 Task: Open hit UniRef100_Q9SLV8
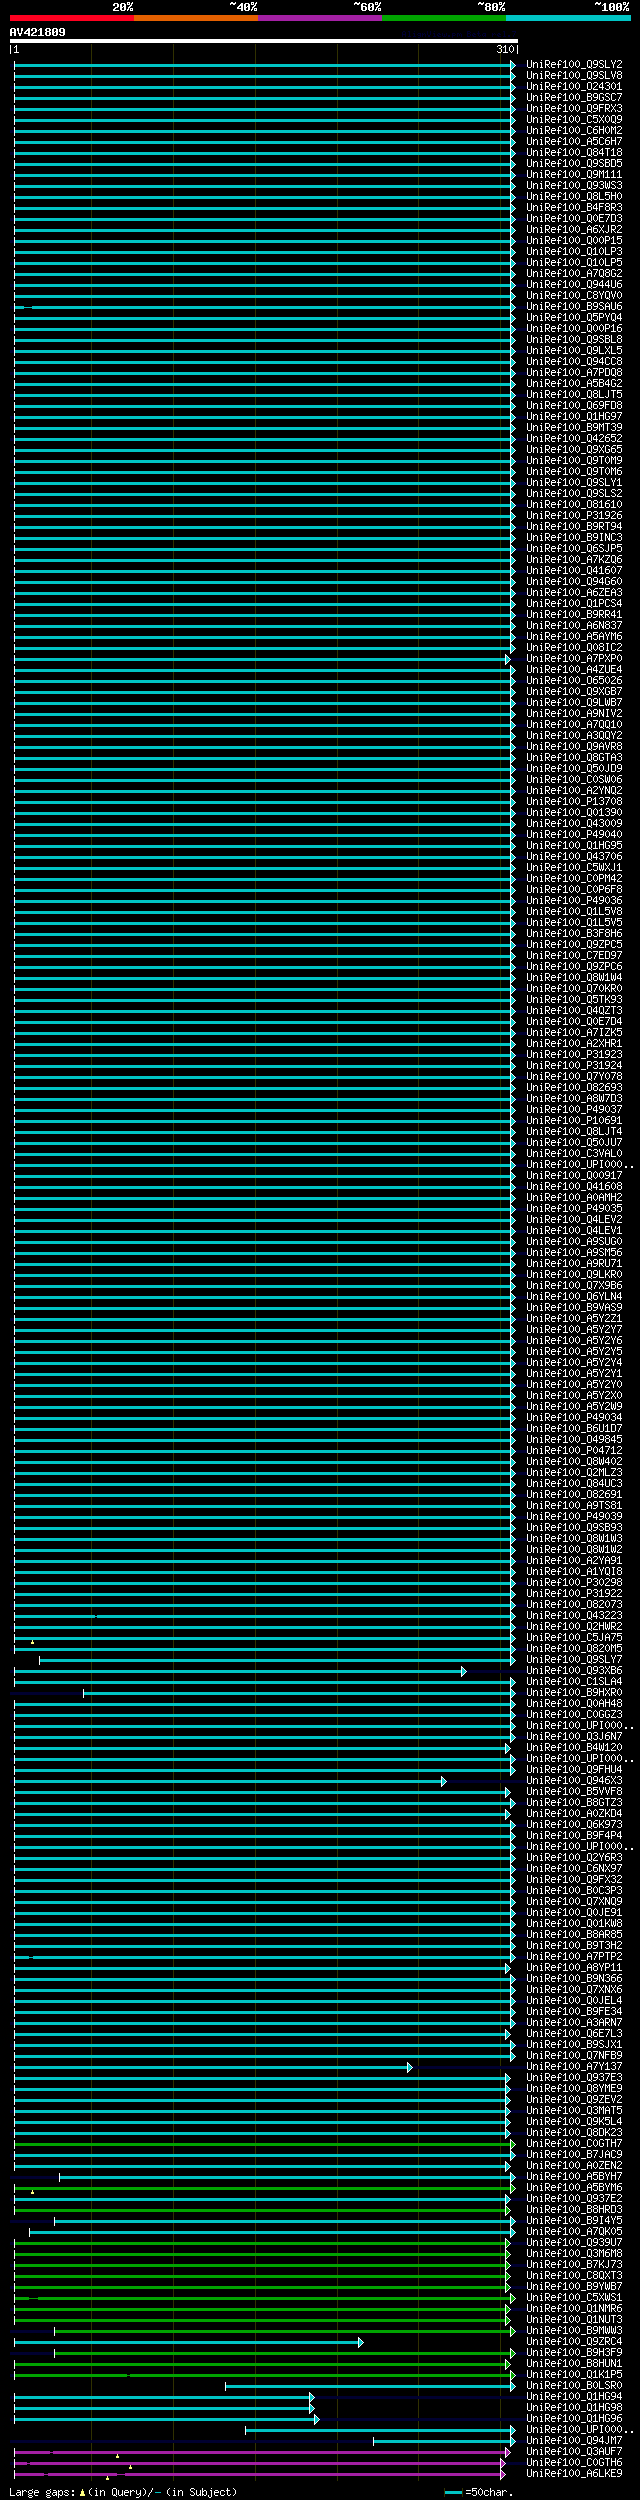(574, 76)
